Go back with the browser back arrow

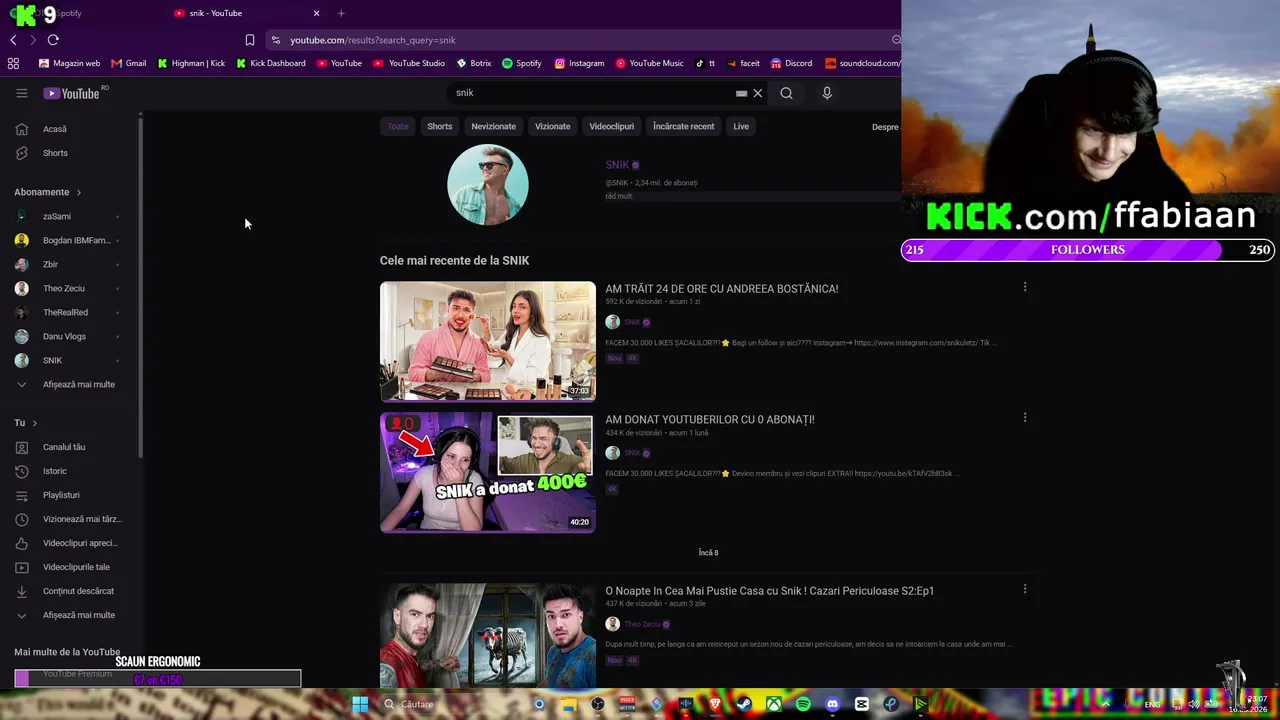click(x=13, y=40)
